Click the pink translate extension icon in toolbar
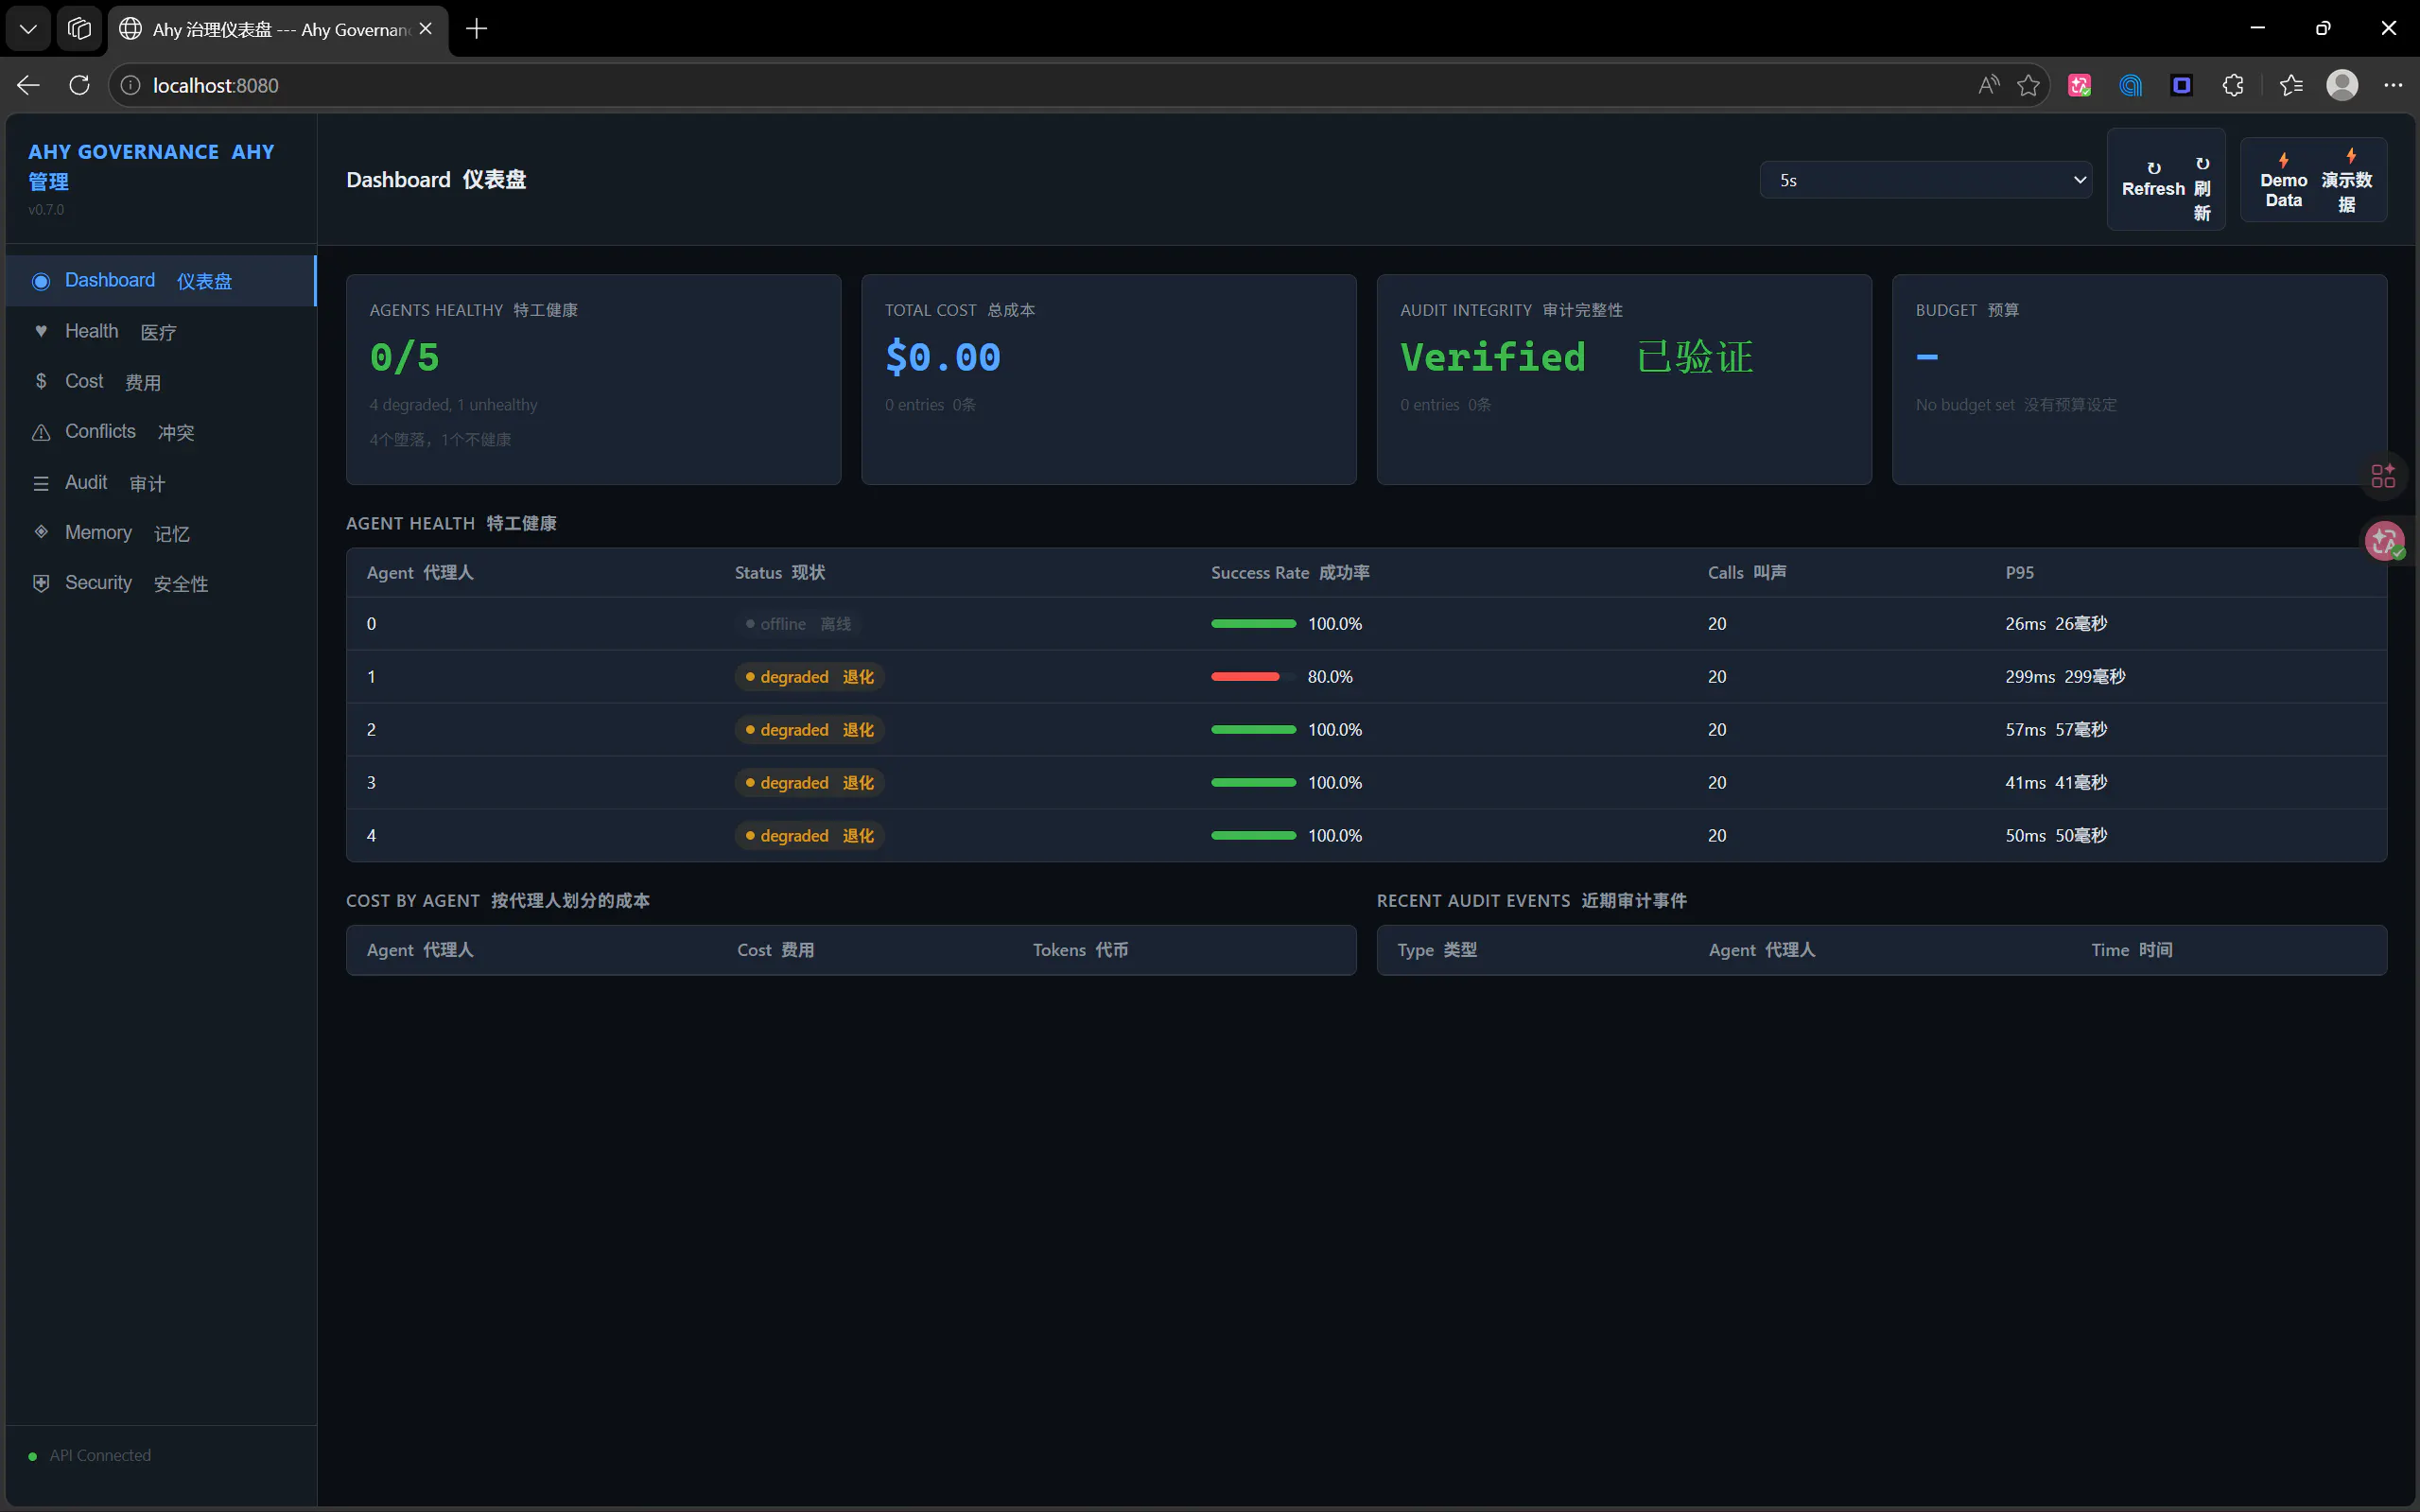The image size is (2420, 1512). coord(2079,85)
